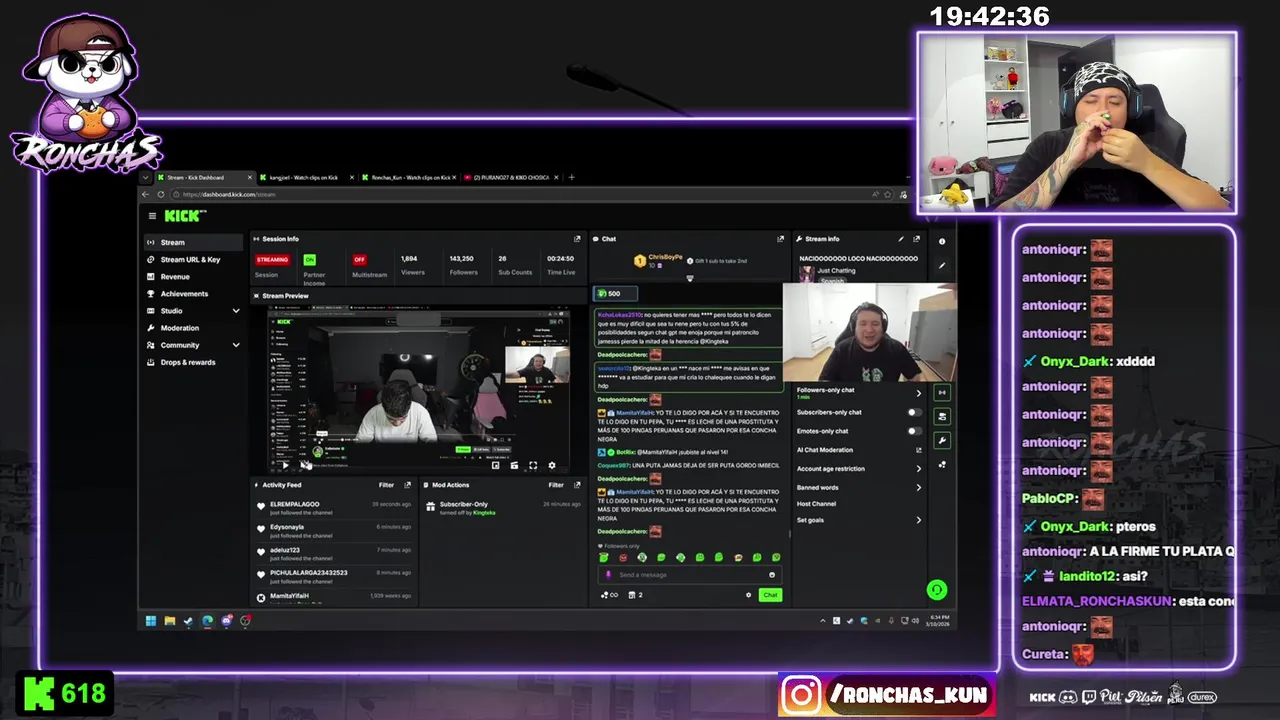
Task: Switch to Ronchas_Kun Watch clips tab
Action: tap(411, 177)
